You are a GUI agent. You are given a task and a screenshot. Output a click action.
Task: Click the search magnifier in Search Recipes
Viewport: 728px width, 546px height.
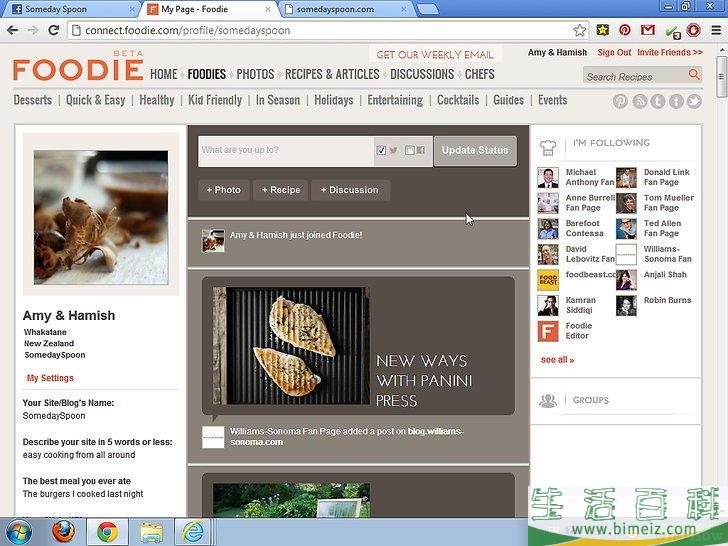694,74
